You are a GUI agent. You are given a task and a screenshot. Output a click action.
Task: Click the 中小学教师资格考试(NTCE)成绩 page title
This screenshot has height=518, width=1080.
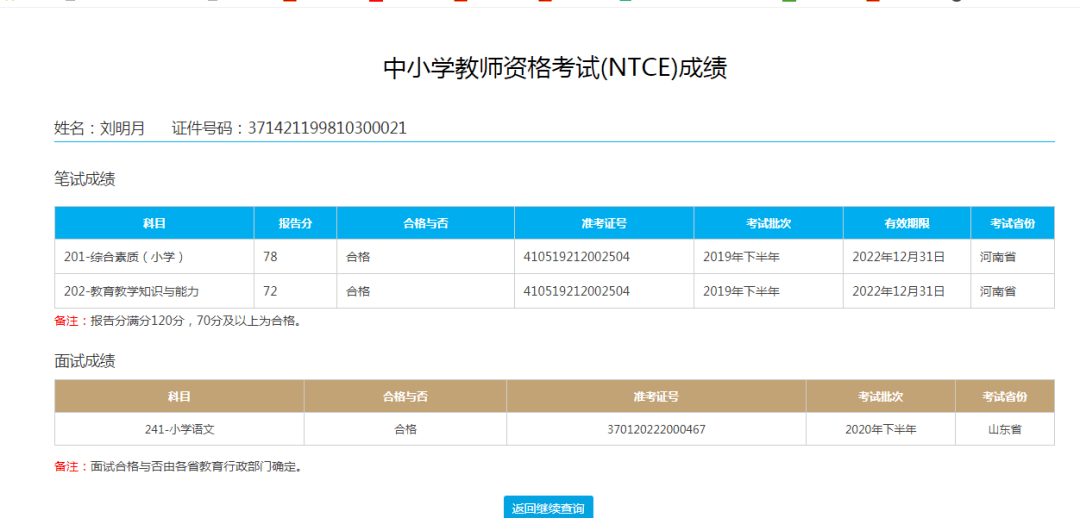click(x=555, y=69)
